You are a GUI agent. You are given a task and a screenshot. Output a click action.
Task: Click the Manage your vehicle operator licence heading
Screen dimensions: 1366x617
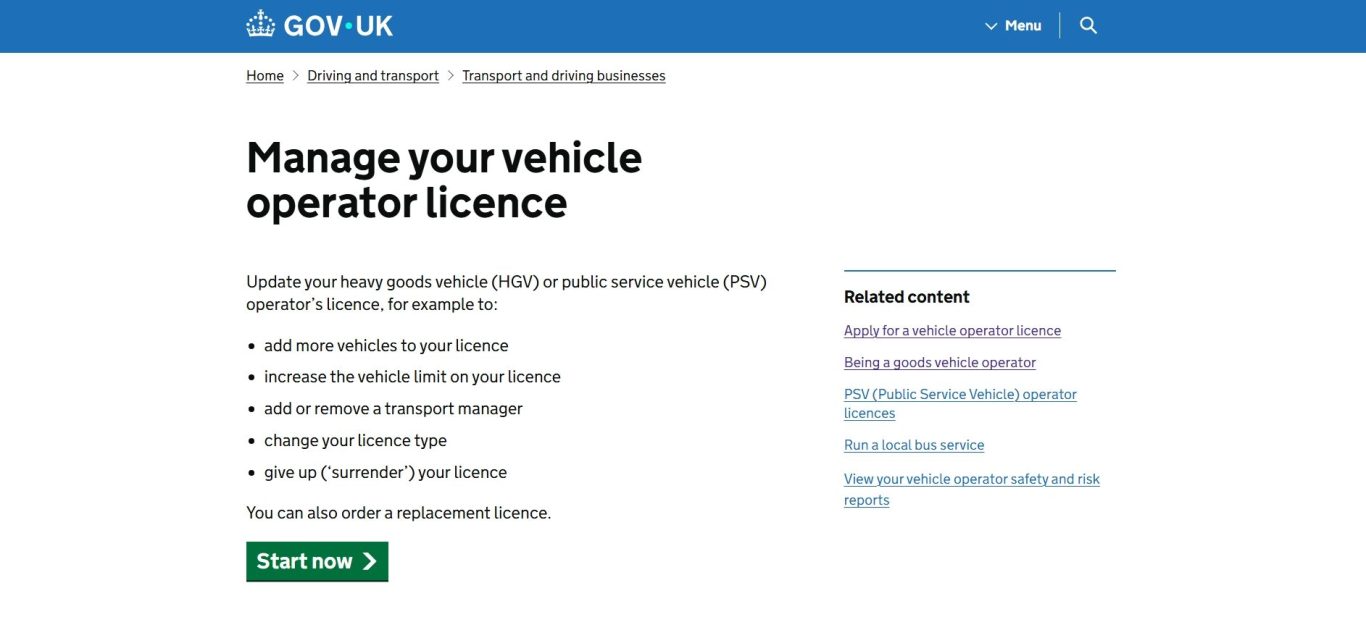(444, 180)
